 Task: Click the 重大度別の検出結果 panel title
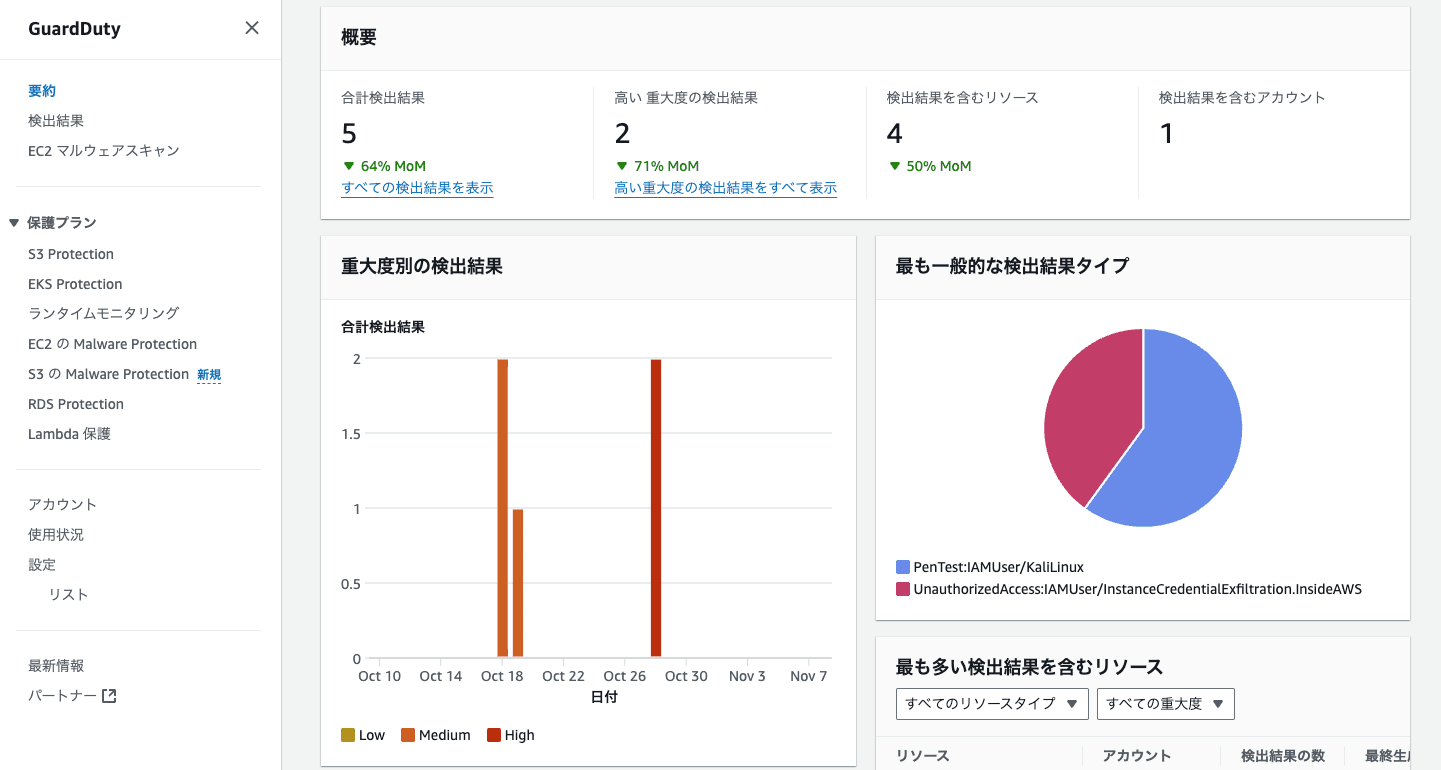[x=422, y=266]
